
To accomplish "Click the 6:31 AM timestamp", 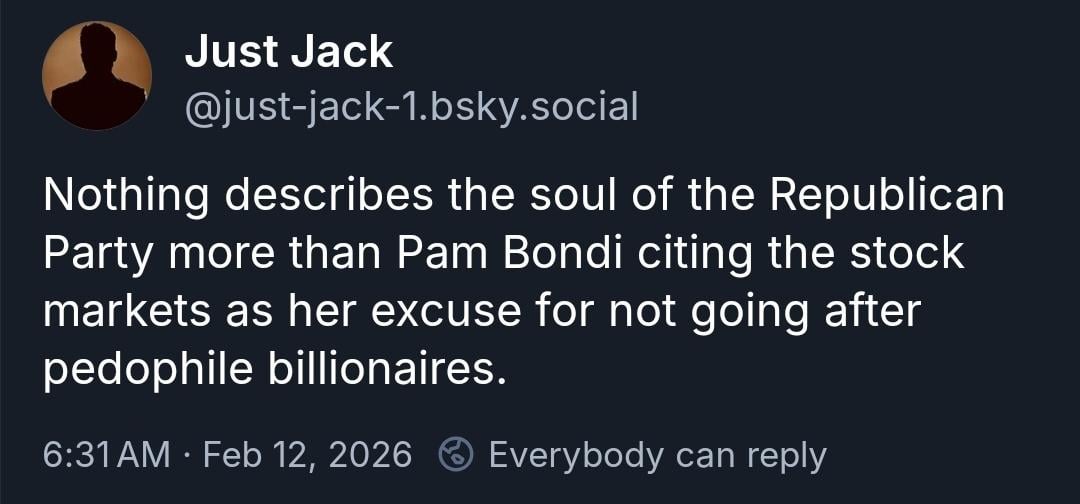I will pos(107,456).
